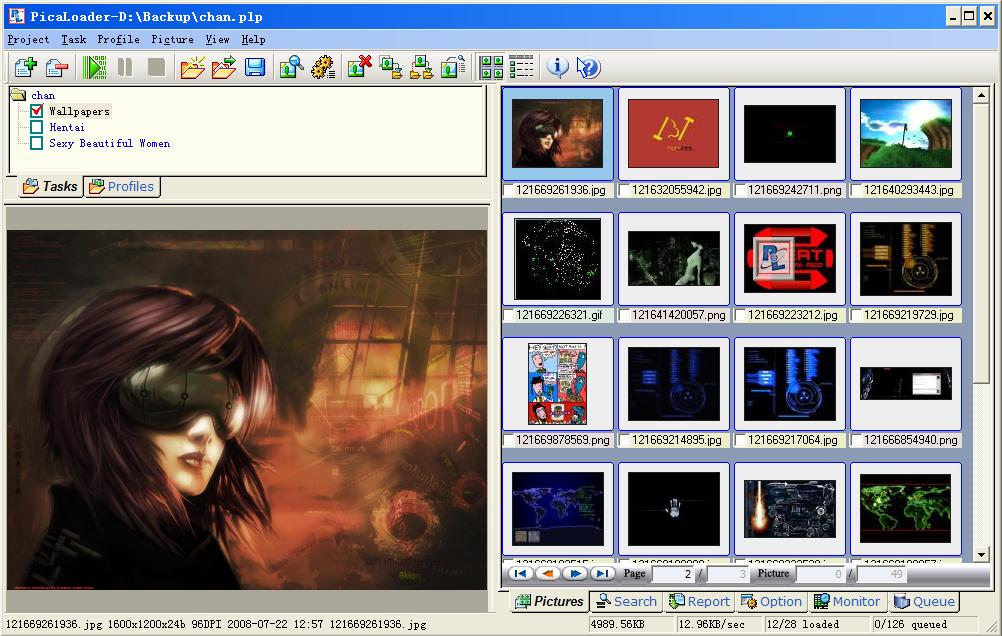Click the thumbnail scrollbar up arrow

click(x=981, y=96)
